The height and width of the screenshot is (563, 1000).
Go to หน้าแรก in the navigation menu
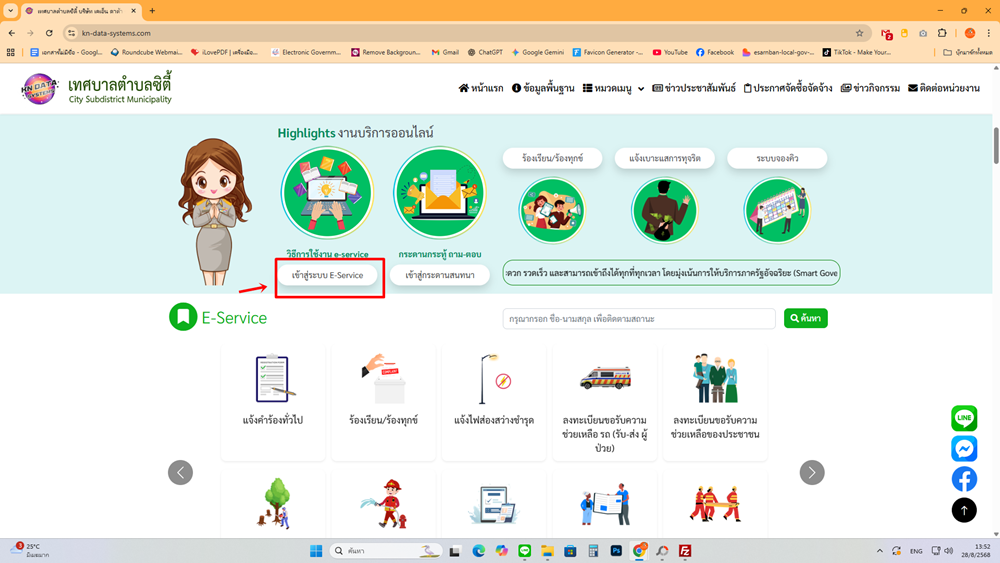pyautogui.click(x=481, y=88)
